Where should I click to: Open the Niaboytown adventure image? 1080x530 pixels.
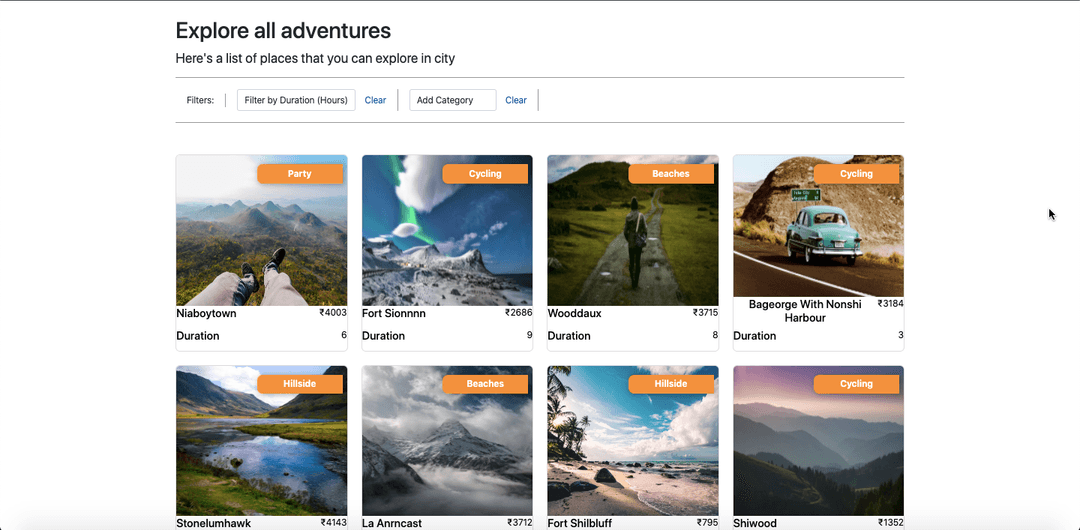262,240
